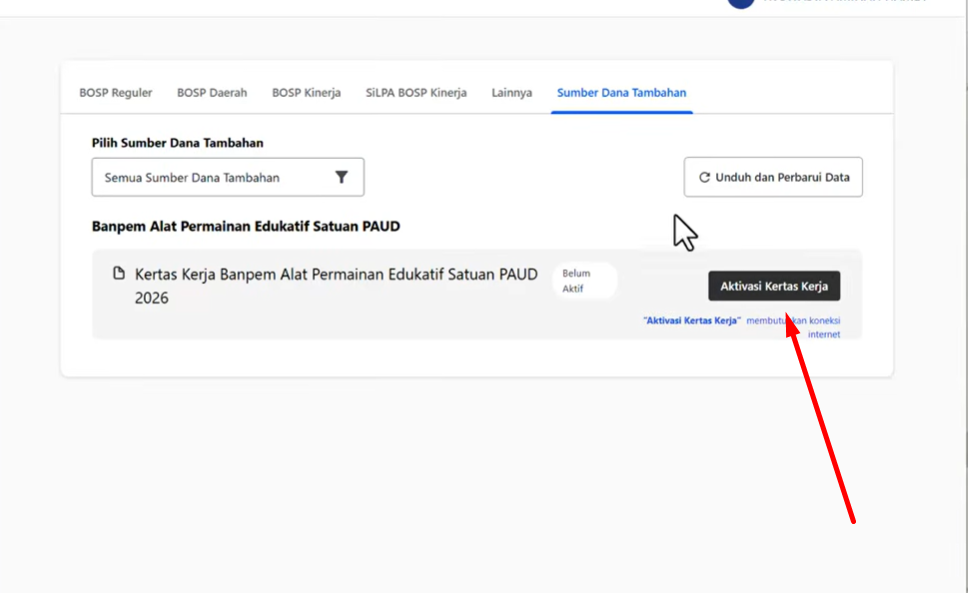Click the "Aktivasi Kertas Kerja" note text

691,320
